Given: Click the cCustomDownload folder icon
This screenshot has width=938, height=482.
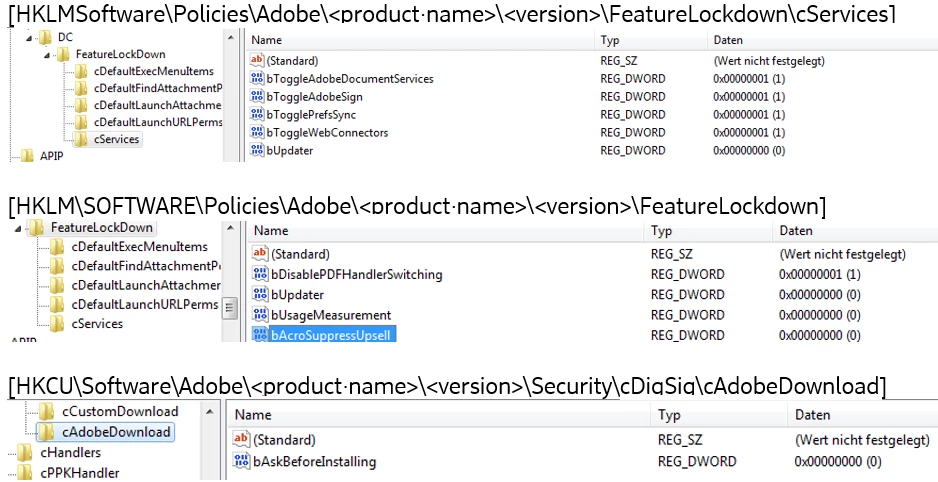Looking at the screenshot, I should [46, 411].
